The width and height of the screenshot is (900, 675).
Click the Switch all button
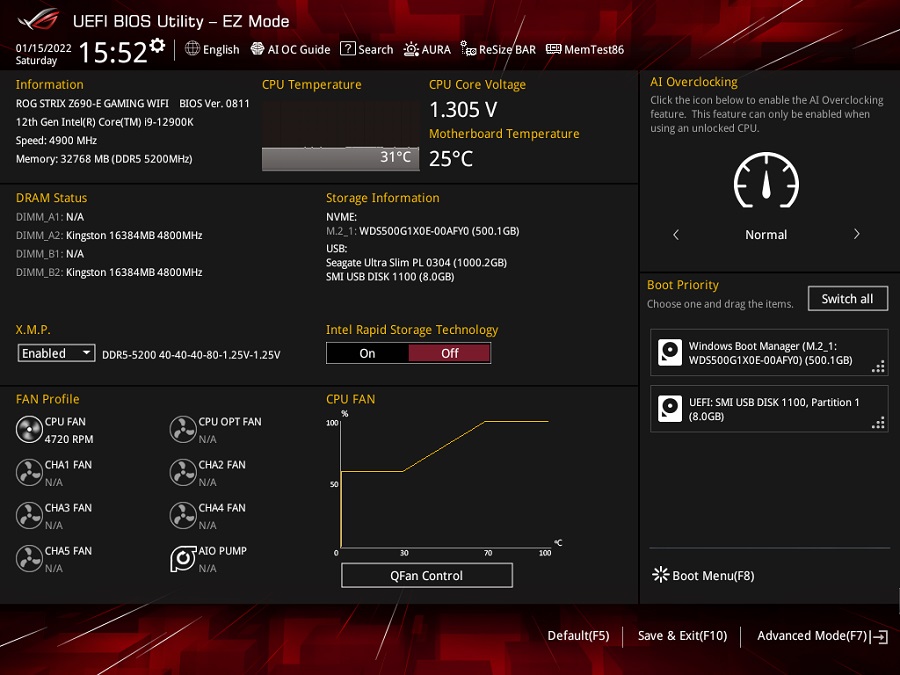coord(848,298)
